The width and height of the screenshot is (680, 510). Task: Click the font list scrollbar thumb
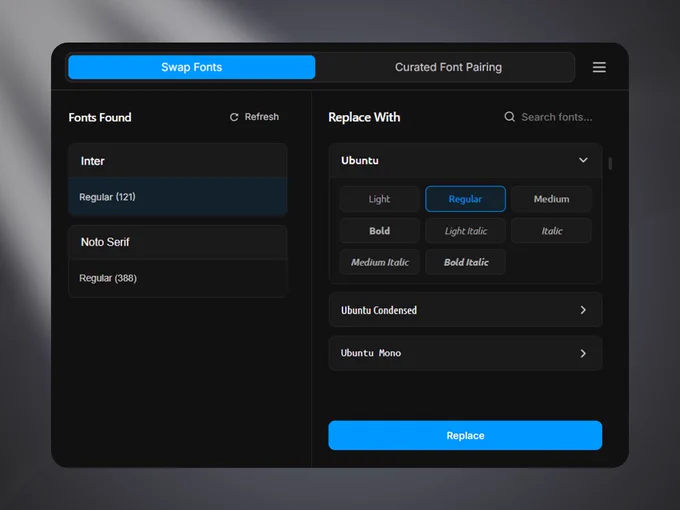[x=610, y=163]
